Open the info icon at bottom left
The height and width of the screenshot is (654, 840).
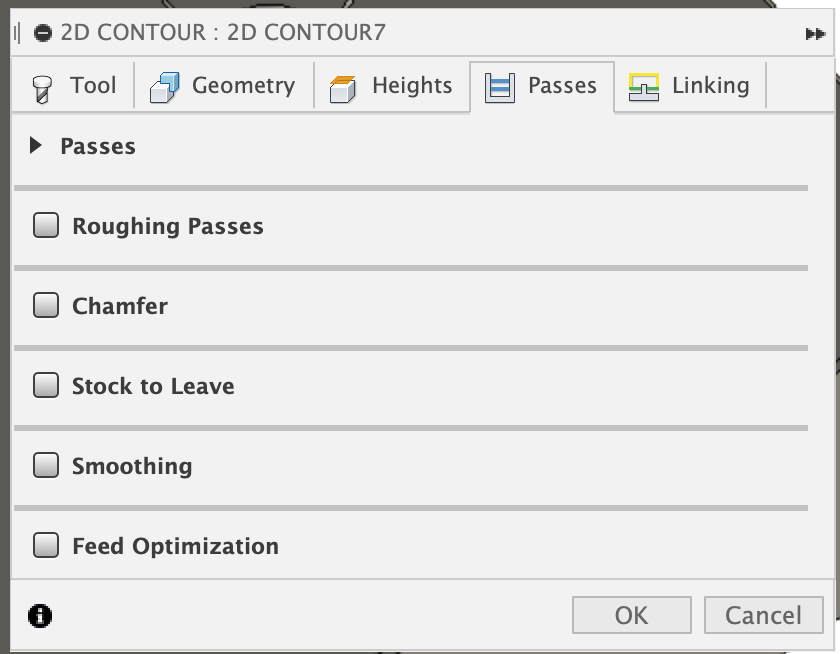point(39,616)
